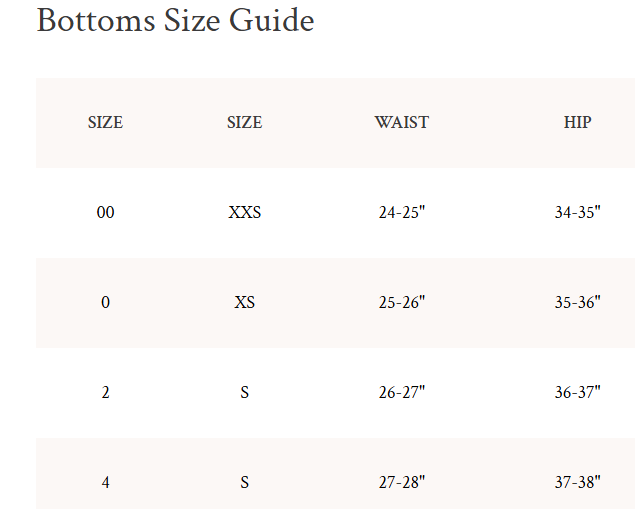Click the HIP column header
The height and width of the screenshot is (509, 635).
(577, 123)
